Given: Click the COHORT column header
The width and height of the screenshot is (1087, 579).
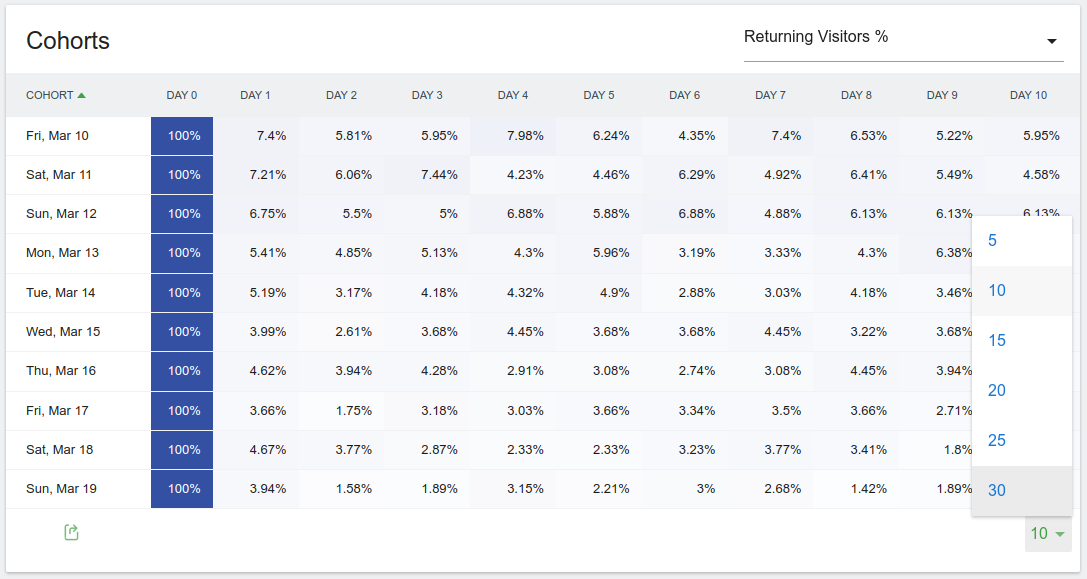Looking at the screenshot, I should (50, 96).
